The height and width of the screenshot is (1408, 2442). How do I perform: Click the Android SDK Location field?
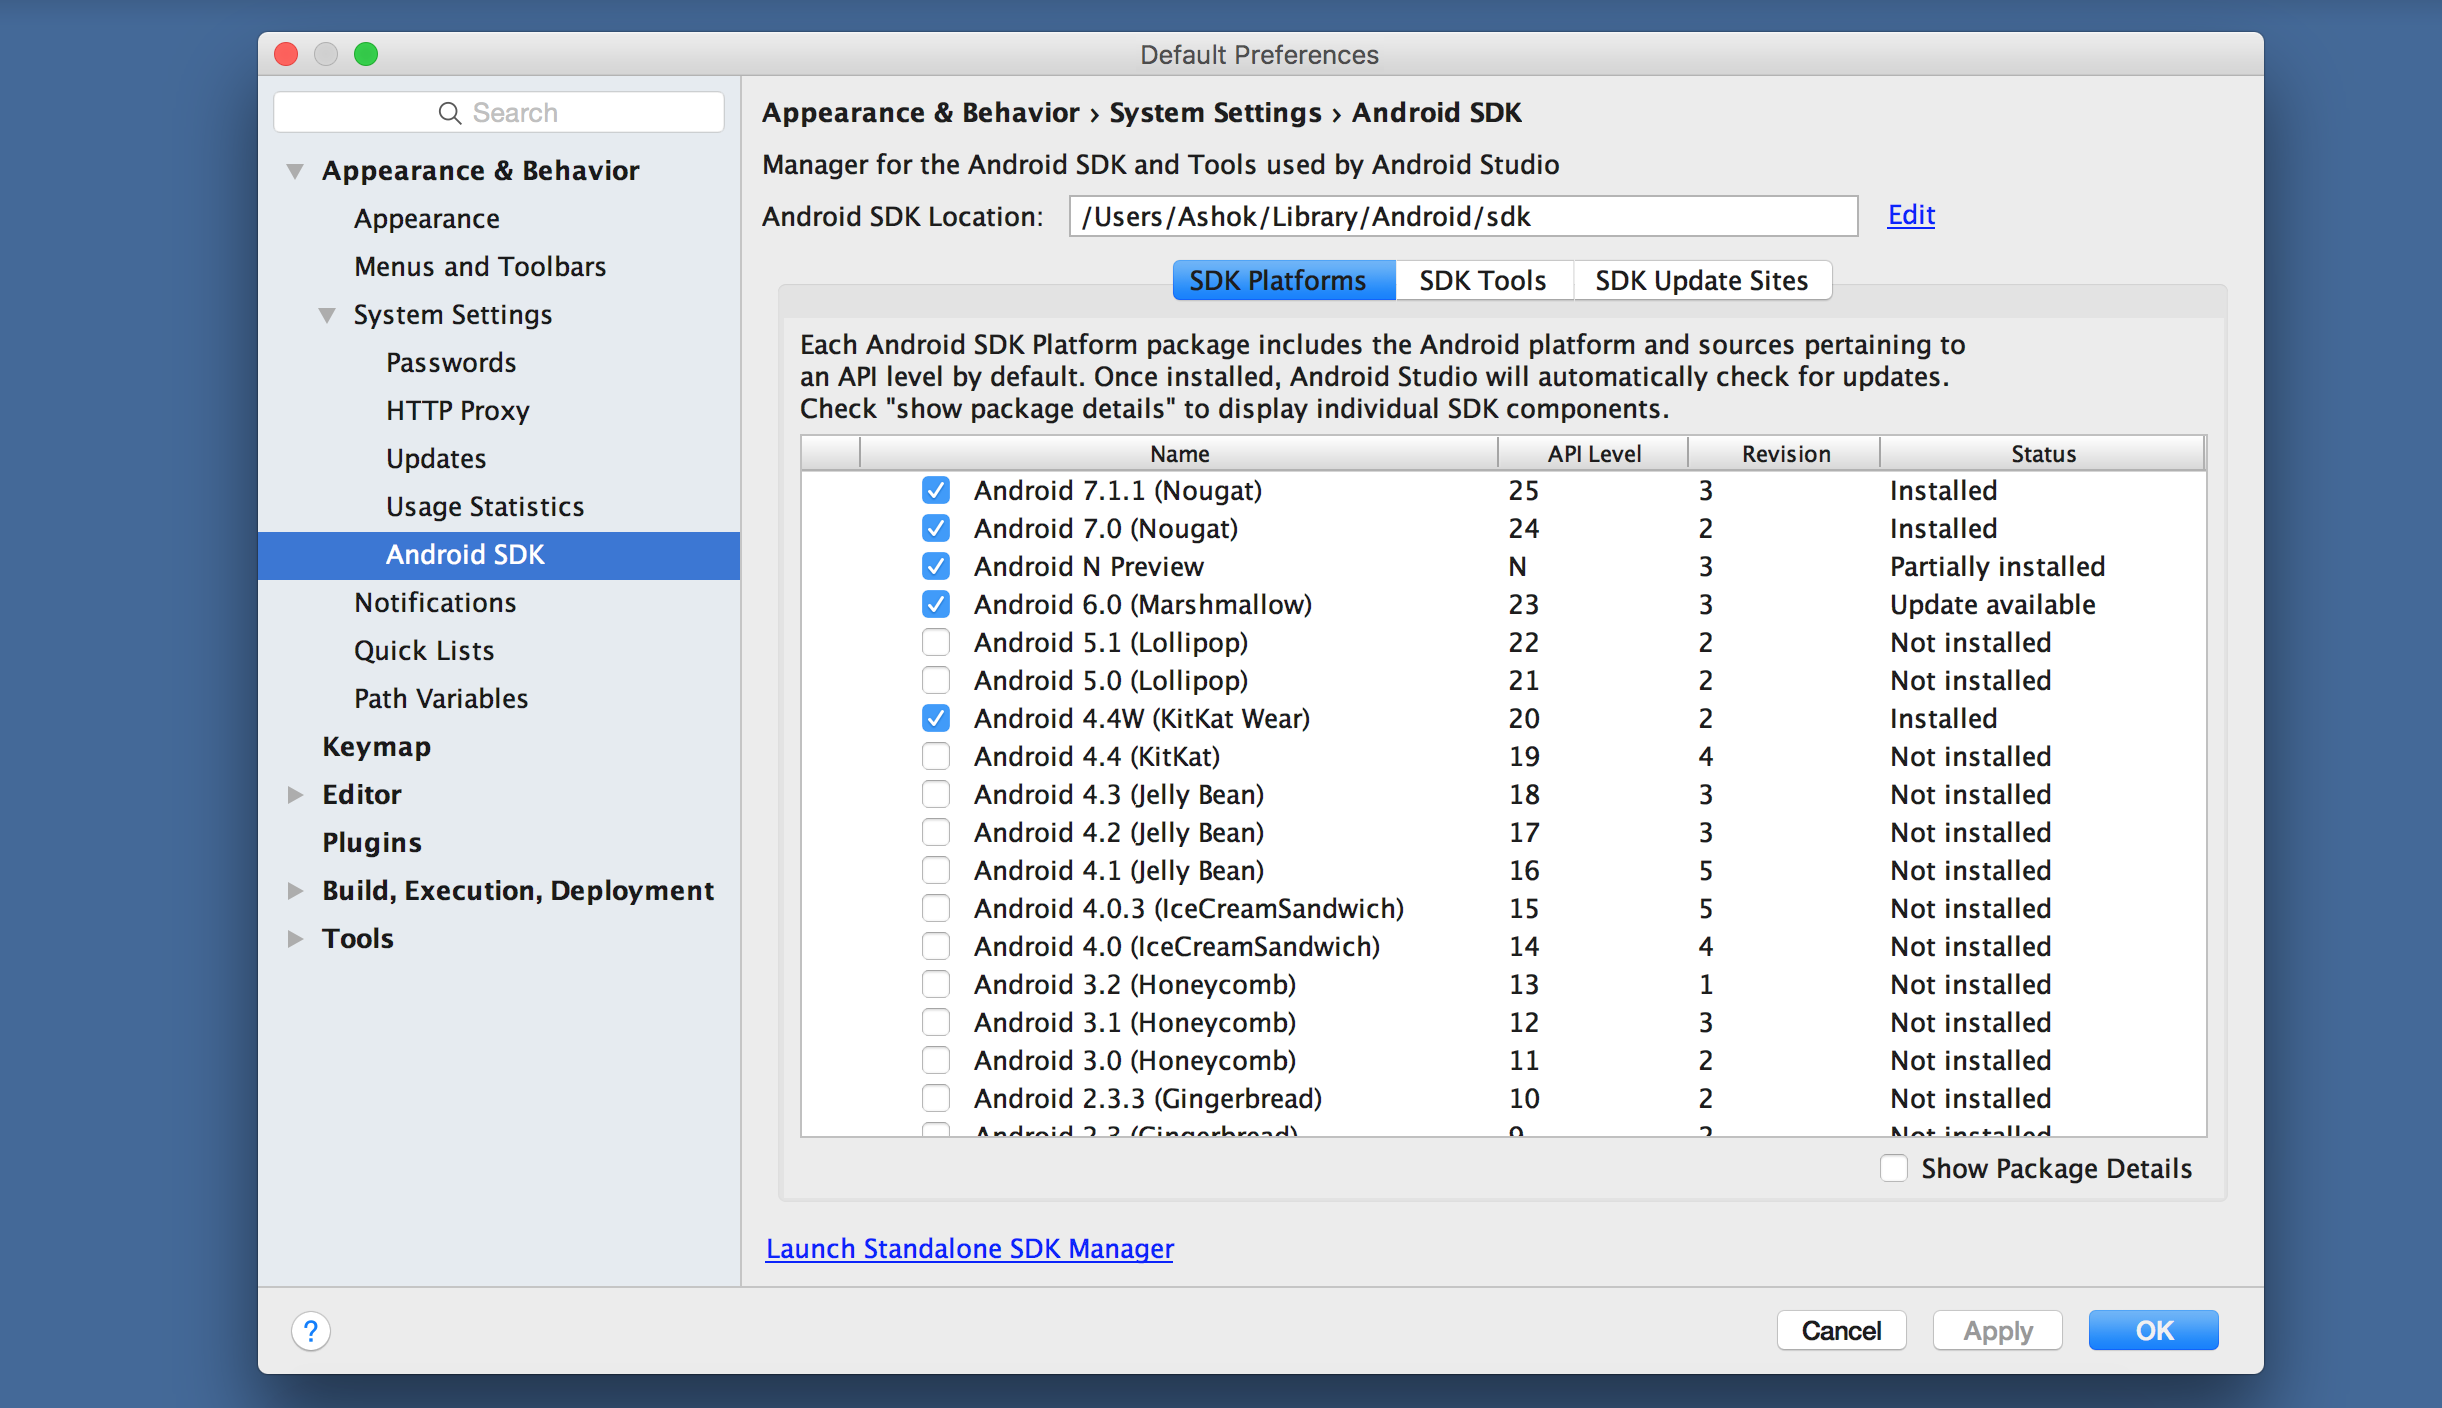tap(1463, 216)
